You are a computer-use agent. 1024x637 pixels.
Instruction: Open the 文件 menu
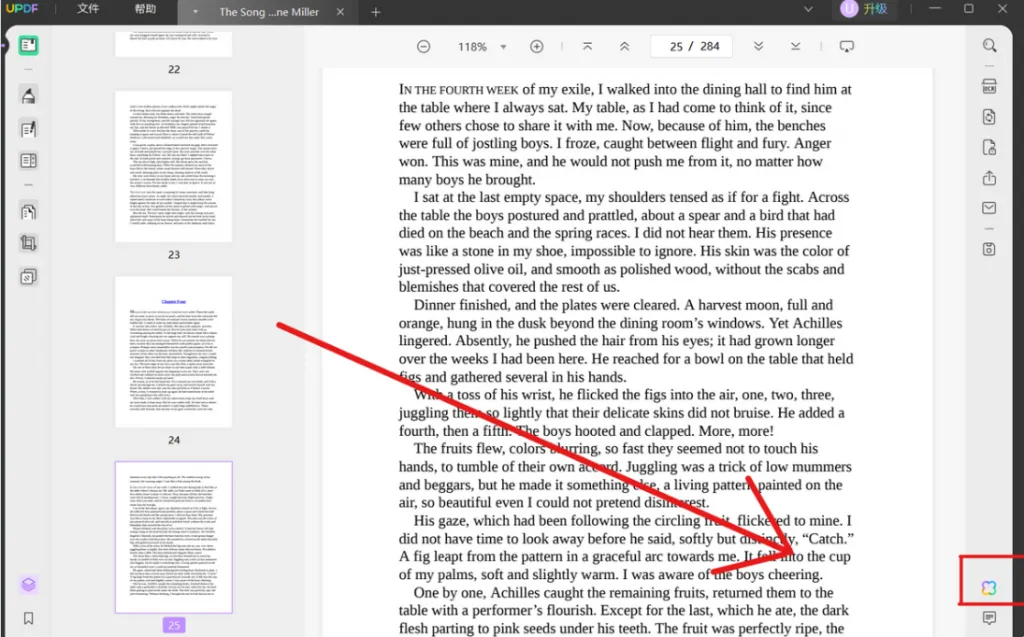click(x=88, y=9)
